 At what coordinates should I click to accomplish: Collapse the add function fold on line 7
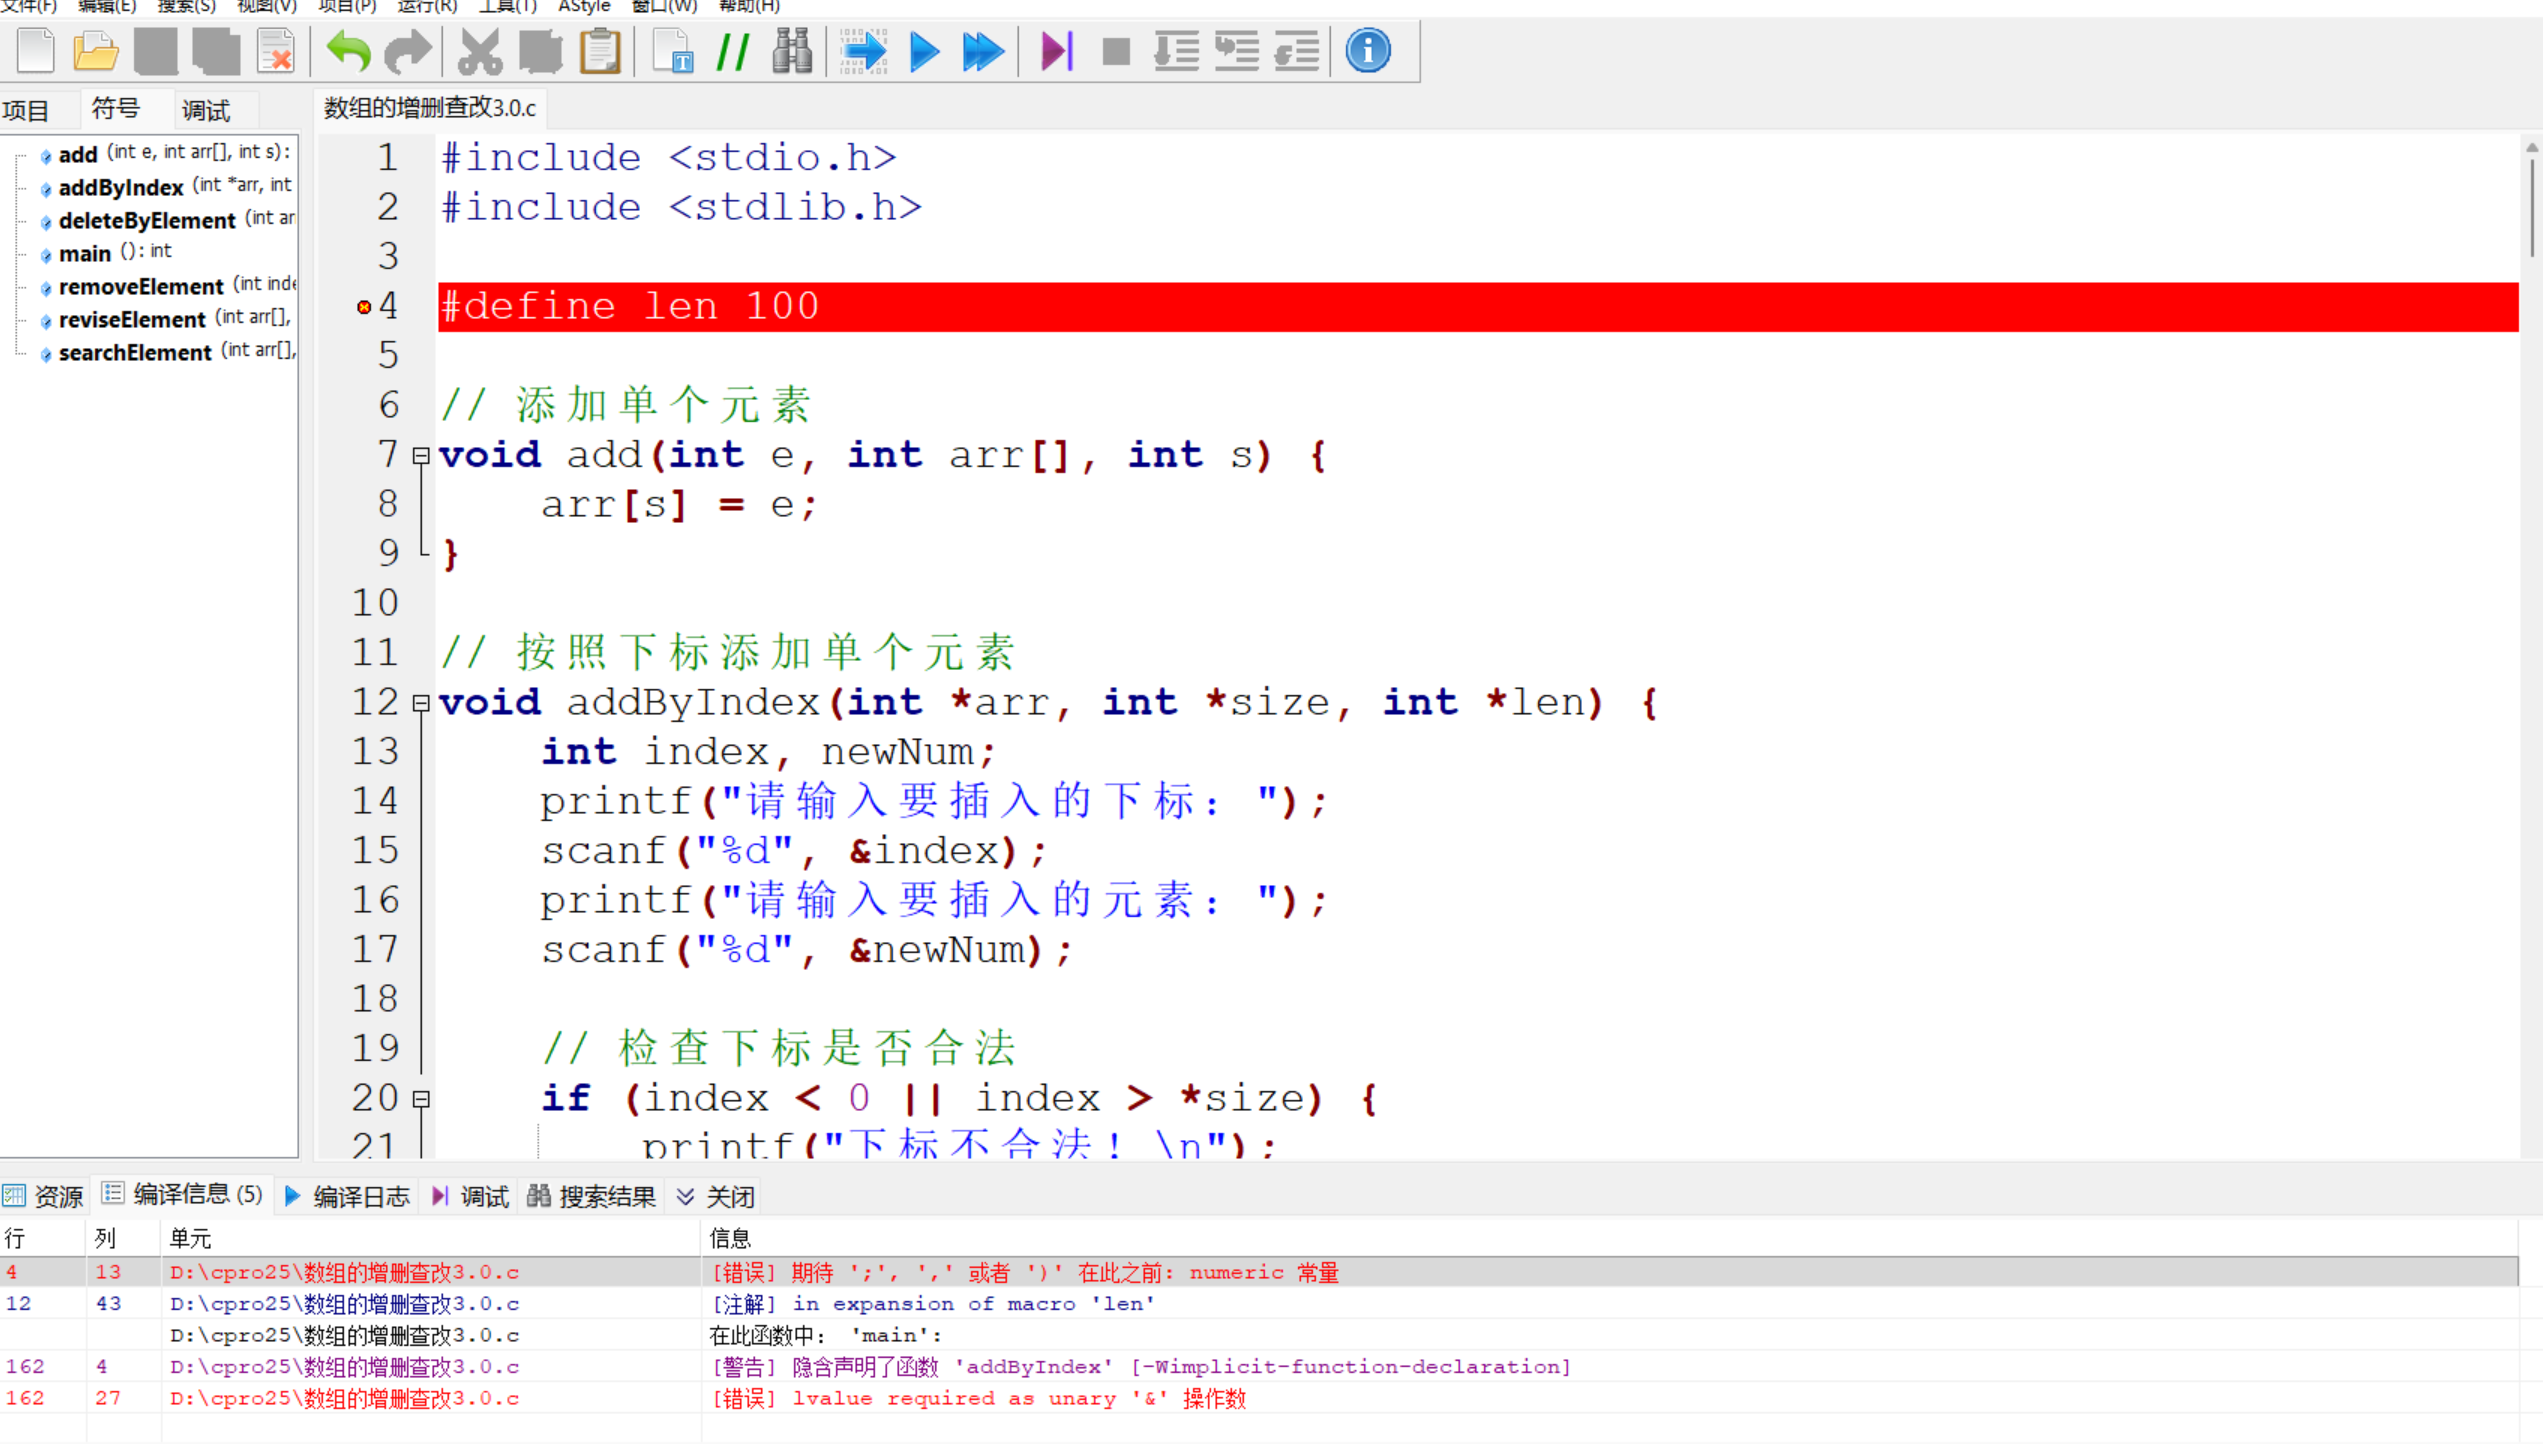pos(421,456)
